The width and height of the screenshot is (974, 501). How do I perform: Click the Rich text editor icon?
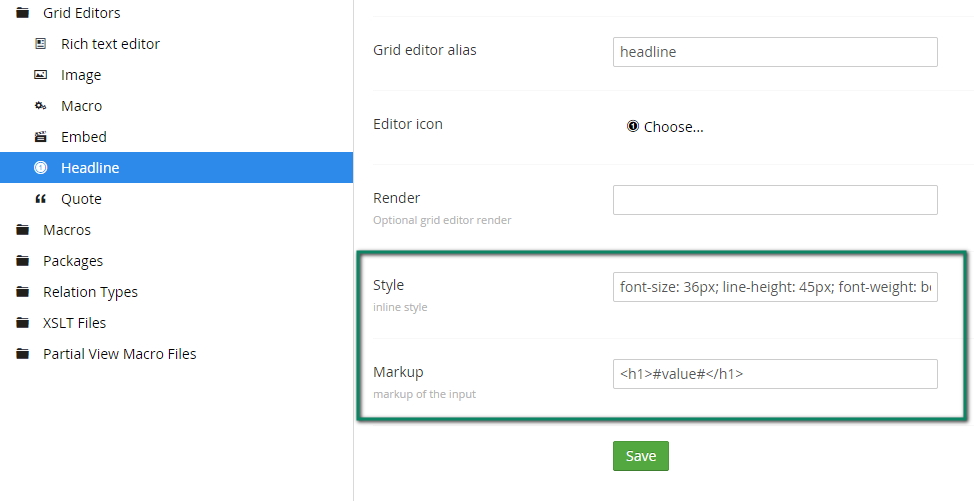tap(40, 44)
